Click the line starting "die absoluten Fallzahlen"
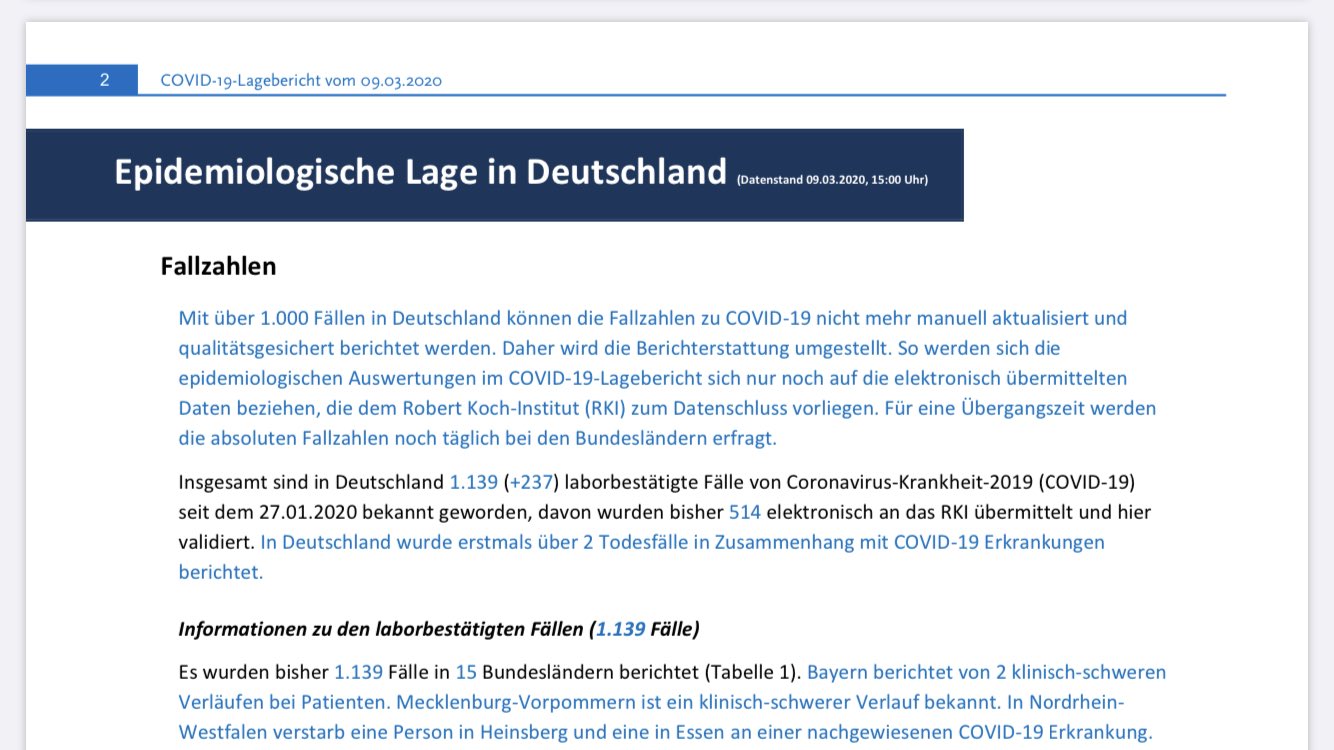The height and width of the screenshot is (750, 1334). point(477,438)
